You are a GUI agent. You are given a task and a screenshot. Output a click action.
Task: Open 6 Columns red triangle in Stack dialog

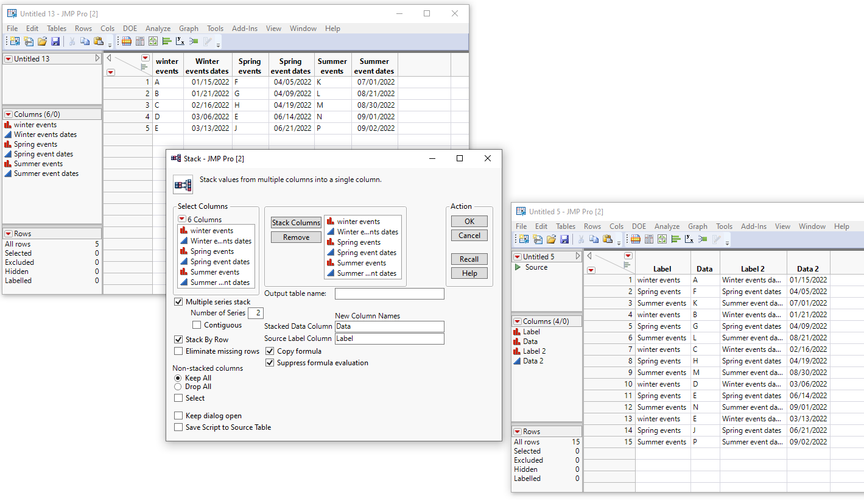click(182, 219)
